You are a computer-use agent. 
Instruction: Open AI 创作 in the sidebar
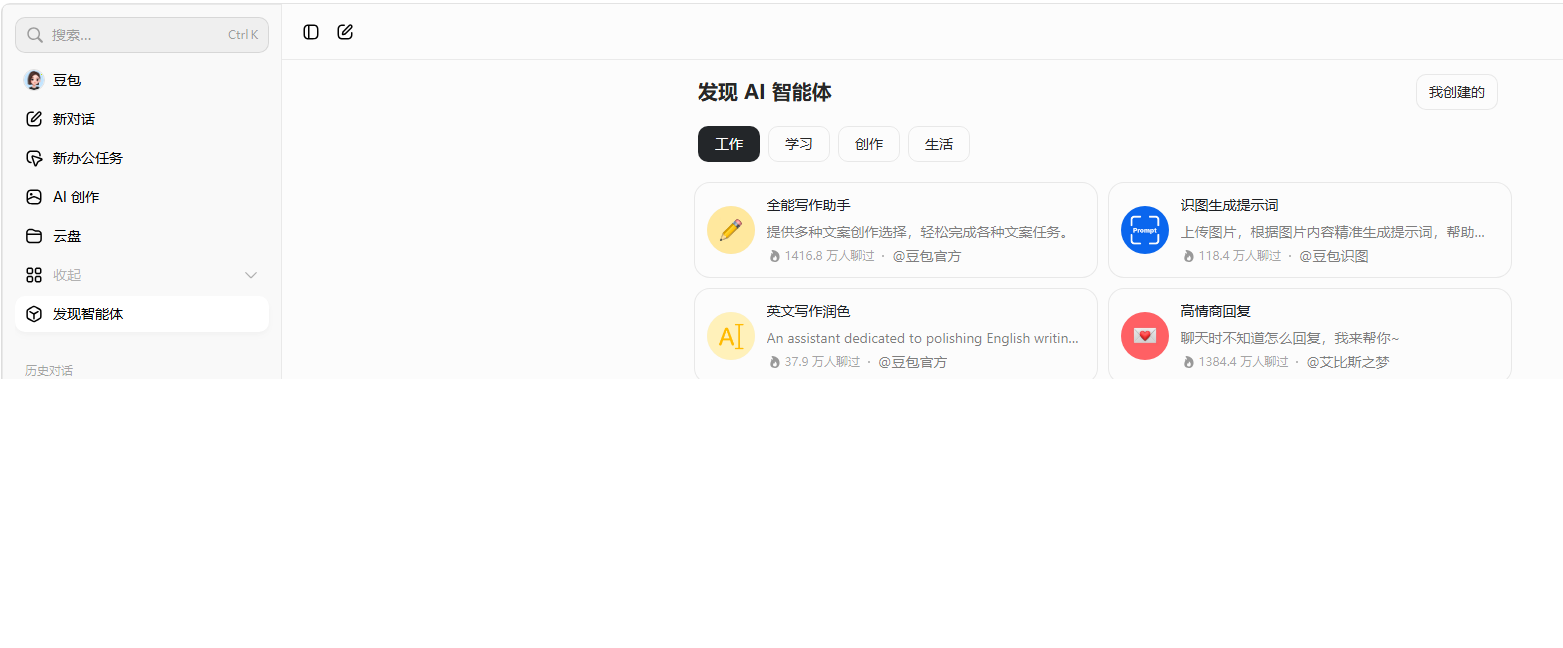click(x=142, y=197)
